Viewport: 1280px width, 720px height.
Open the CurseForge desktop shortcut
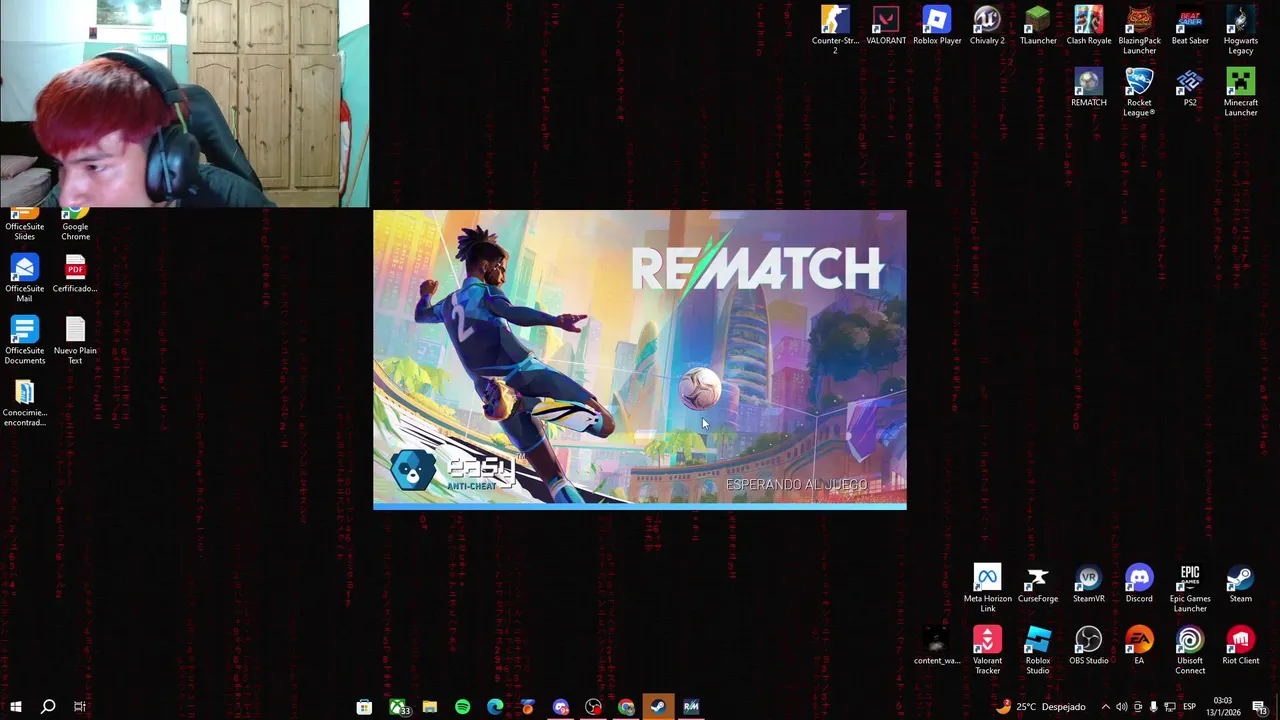coord(1038,584)
